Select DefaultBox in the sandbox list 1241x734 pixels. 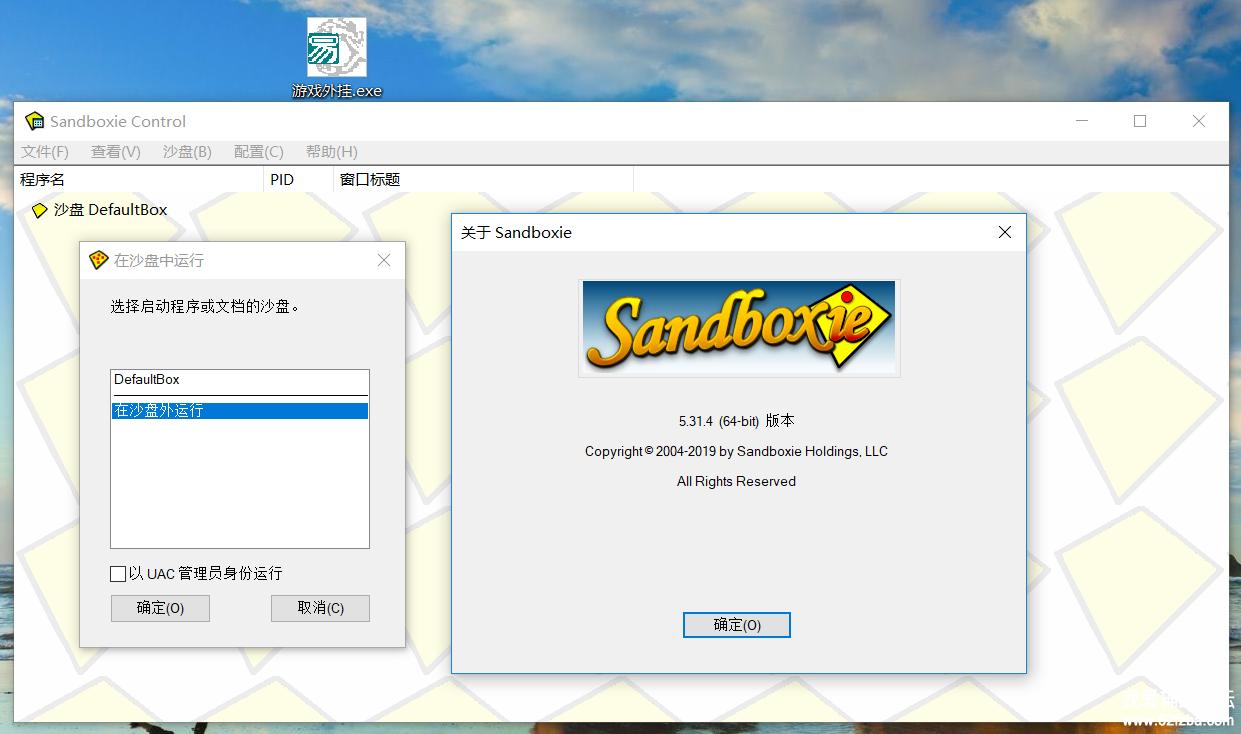[x=240, y=380]
